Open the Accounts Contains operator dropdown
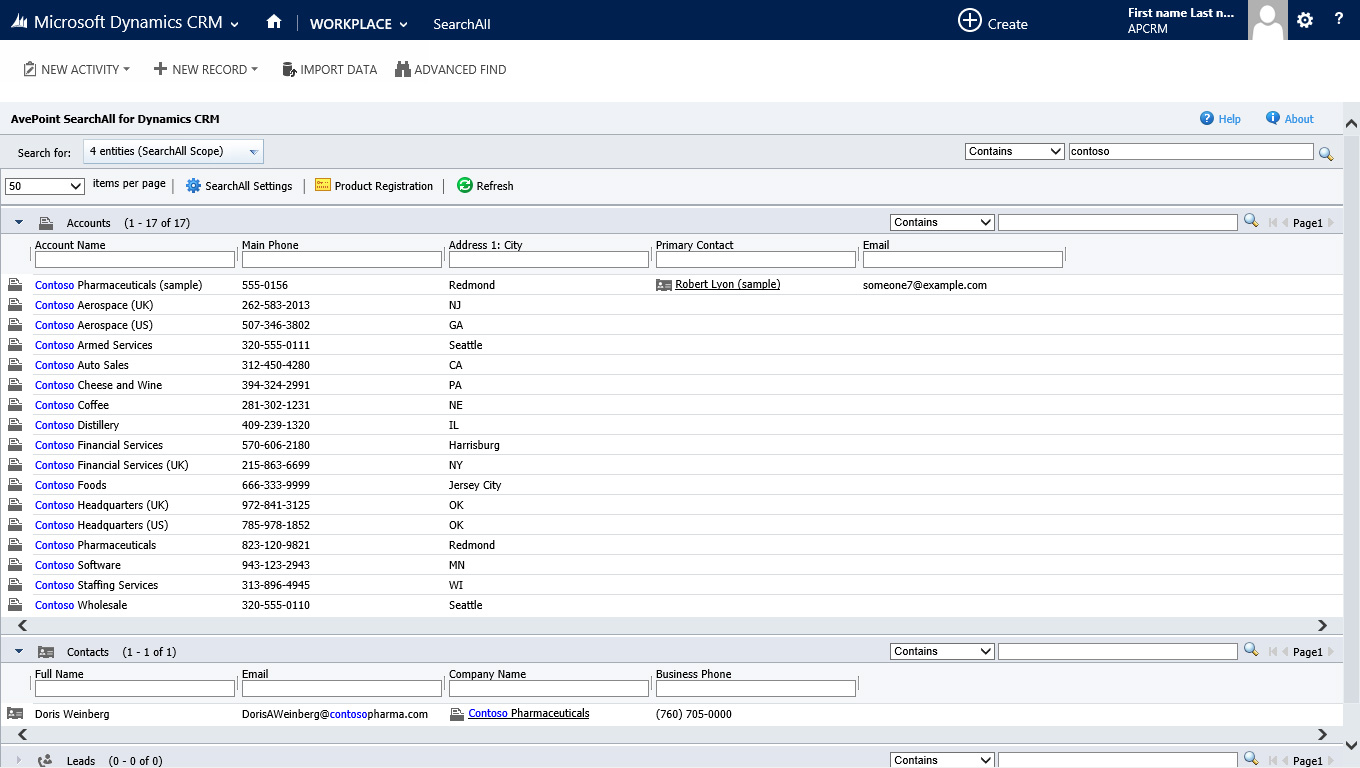Screen dimensions: 1360x768 coord(942,222)
